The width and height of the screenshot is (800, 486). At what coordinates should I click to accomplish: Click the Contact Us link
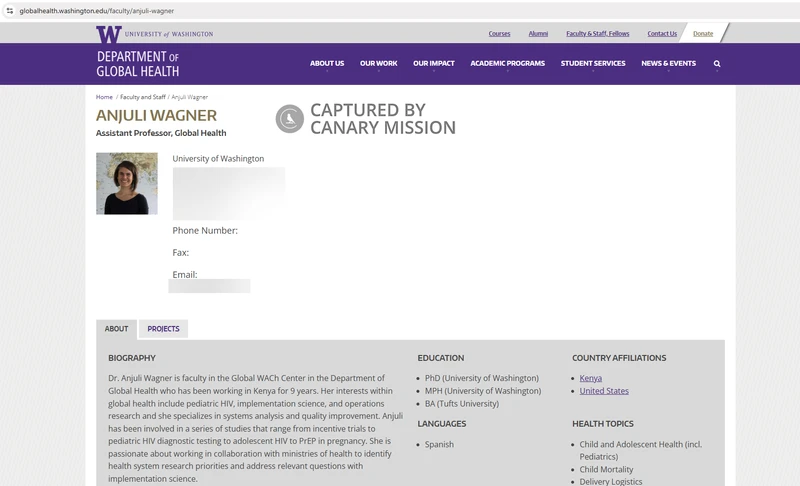662,34
